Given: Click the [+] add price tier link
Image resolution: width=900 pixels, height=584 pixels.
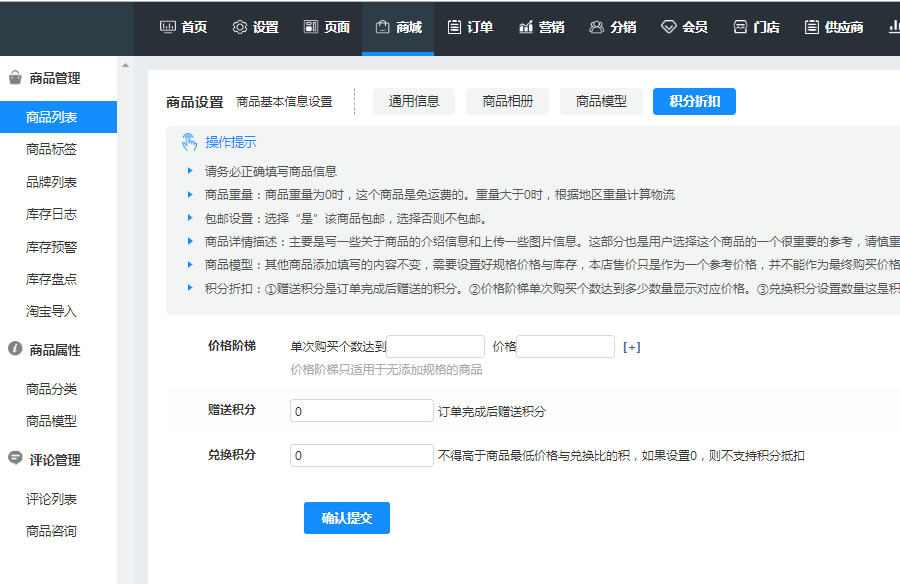Looking at the screenshot, I should click(x=631, y=347).
